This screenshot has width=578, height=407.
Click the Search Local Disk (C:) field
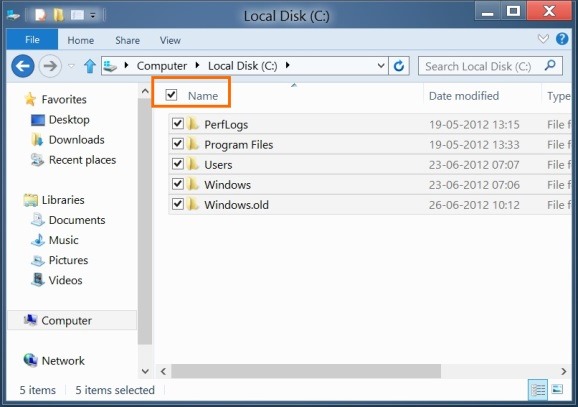490,66
